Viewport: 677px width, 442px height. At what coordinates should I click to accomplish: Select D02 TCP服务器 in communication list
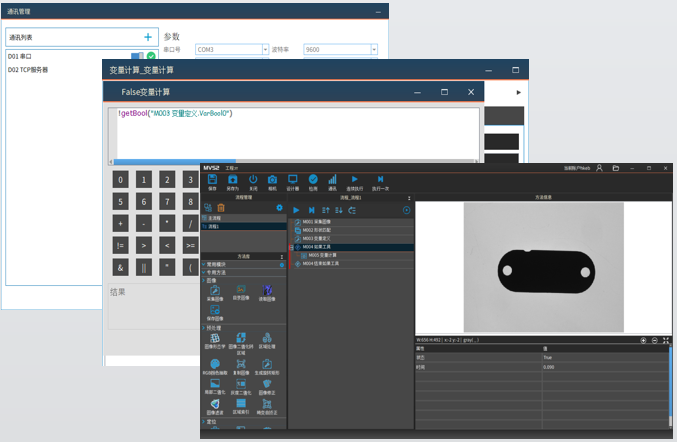click(x=30, y=70)
